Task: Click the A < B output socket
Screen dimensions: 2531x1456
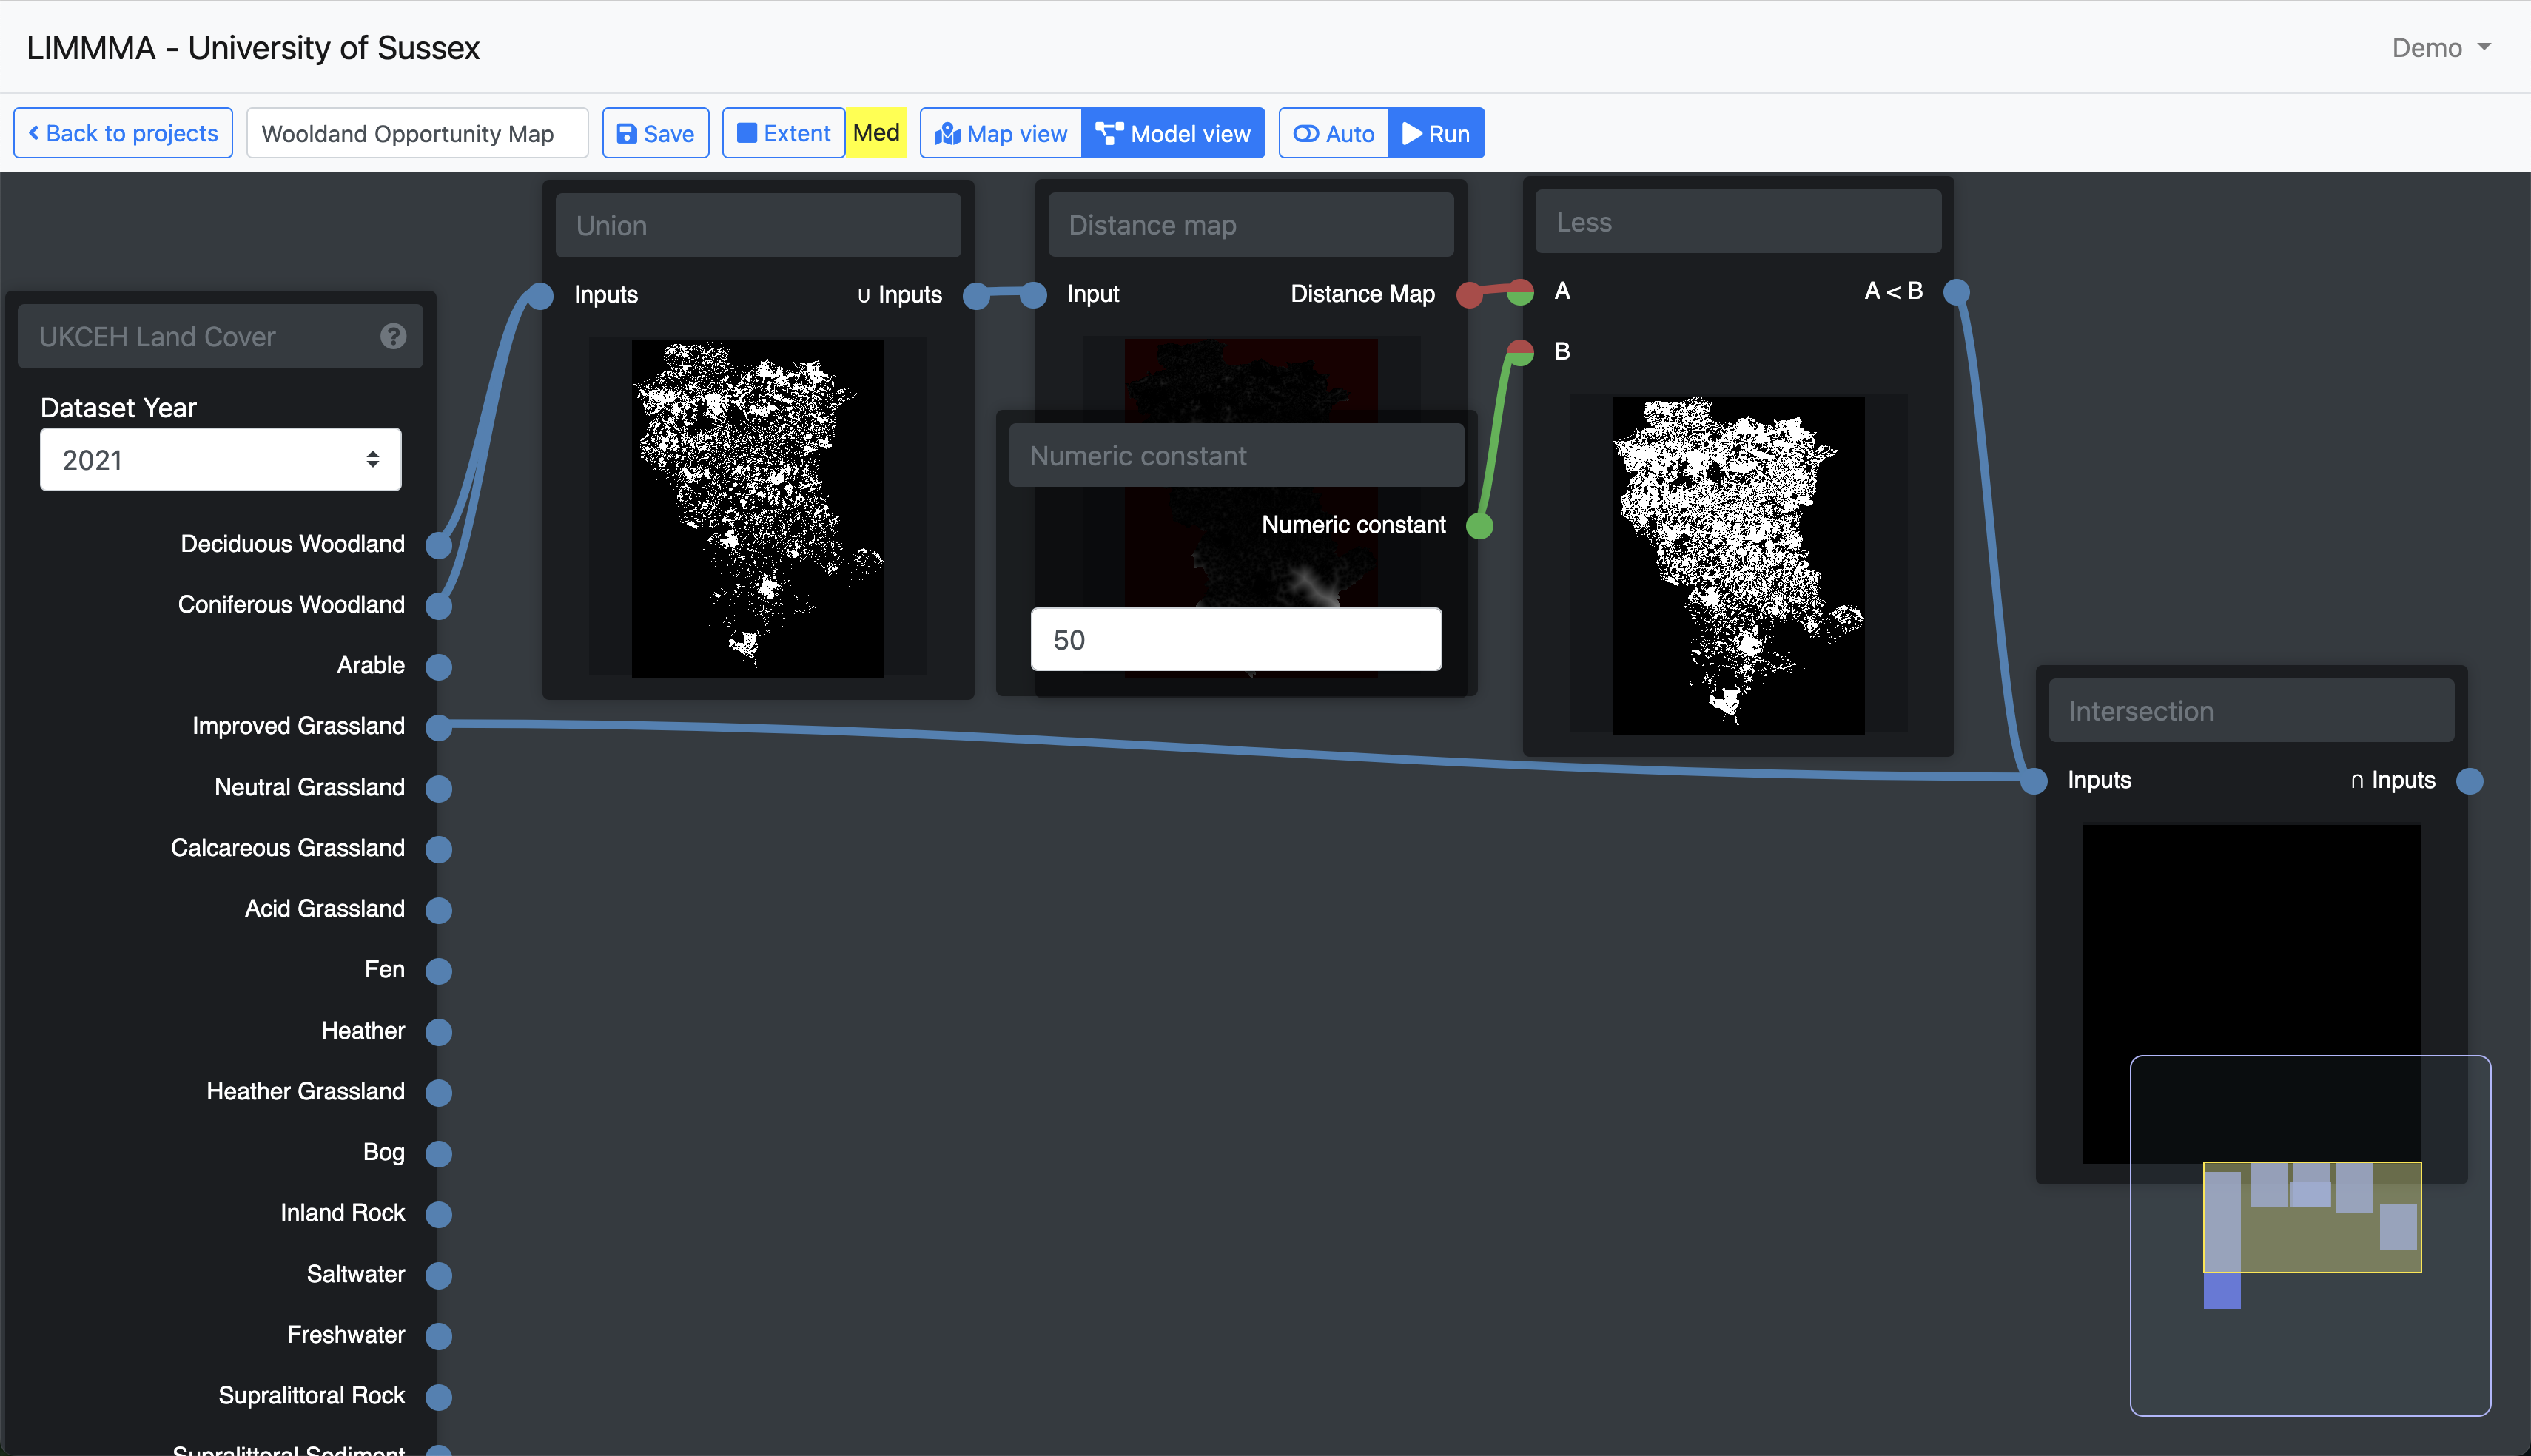Action: pos(1956,292)
